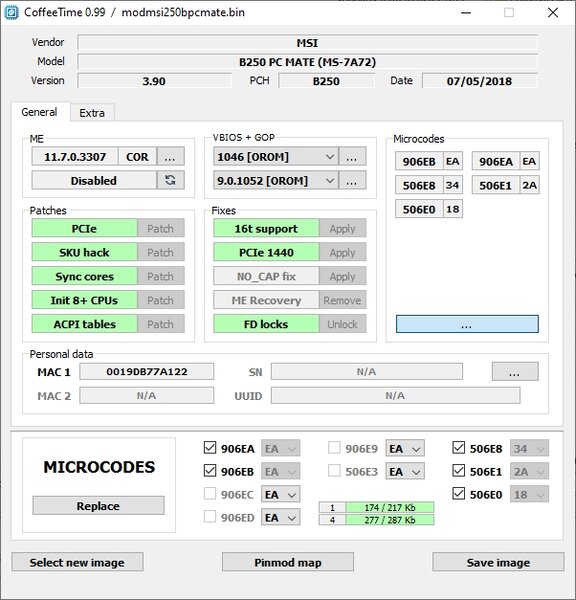
Task: Toggle the 906ED microcode checkbox
Action: (x=210, y=517)
